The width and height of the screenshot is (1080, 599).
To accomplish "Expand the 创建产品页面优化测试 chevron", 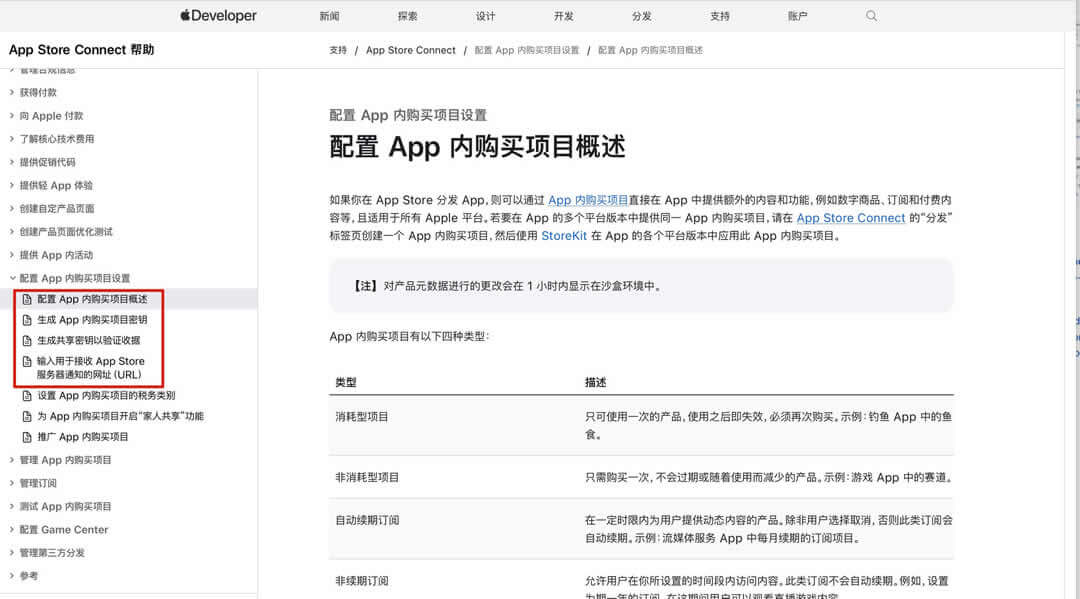I will pos(12,232).
